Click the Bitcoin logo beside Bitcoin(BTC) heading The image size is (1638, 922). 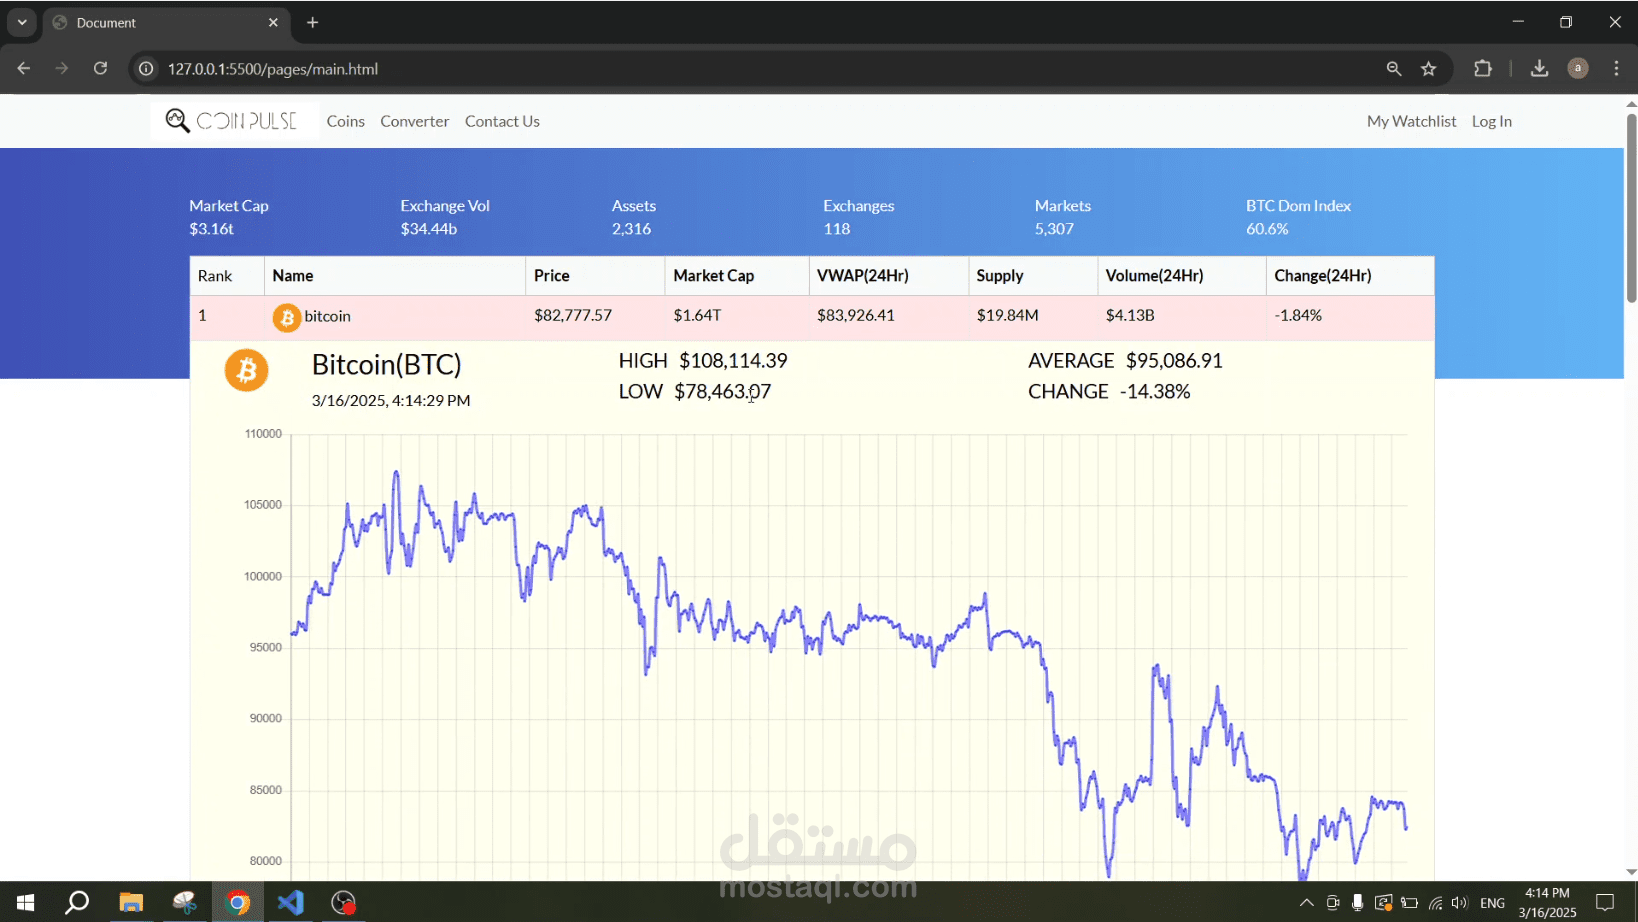click(x=246, y=370)
